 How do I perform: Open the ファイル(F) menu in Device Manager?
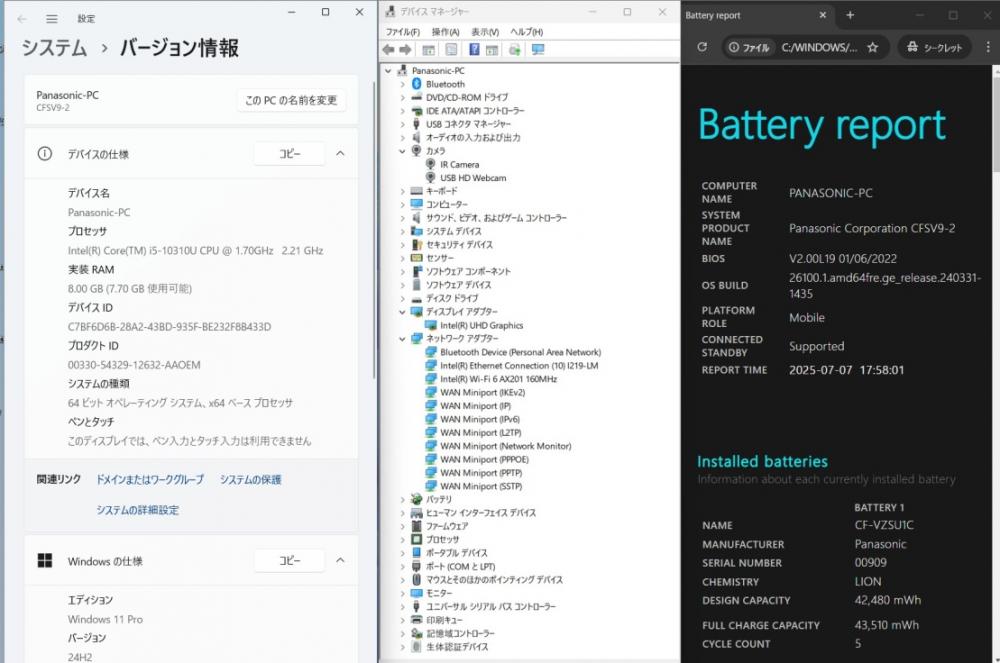(402, 31)
